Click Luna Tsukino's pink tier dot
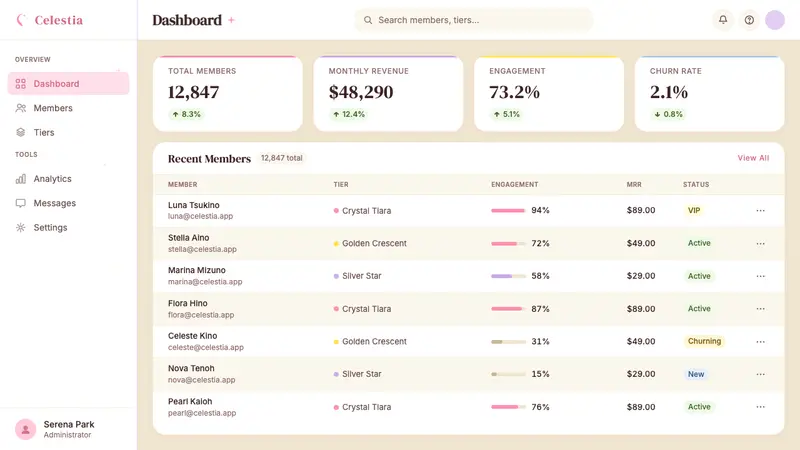800x450 pixels. 336,210
